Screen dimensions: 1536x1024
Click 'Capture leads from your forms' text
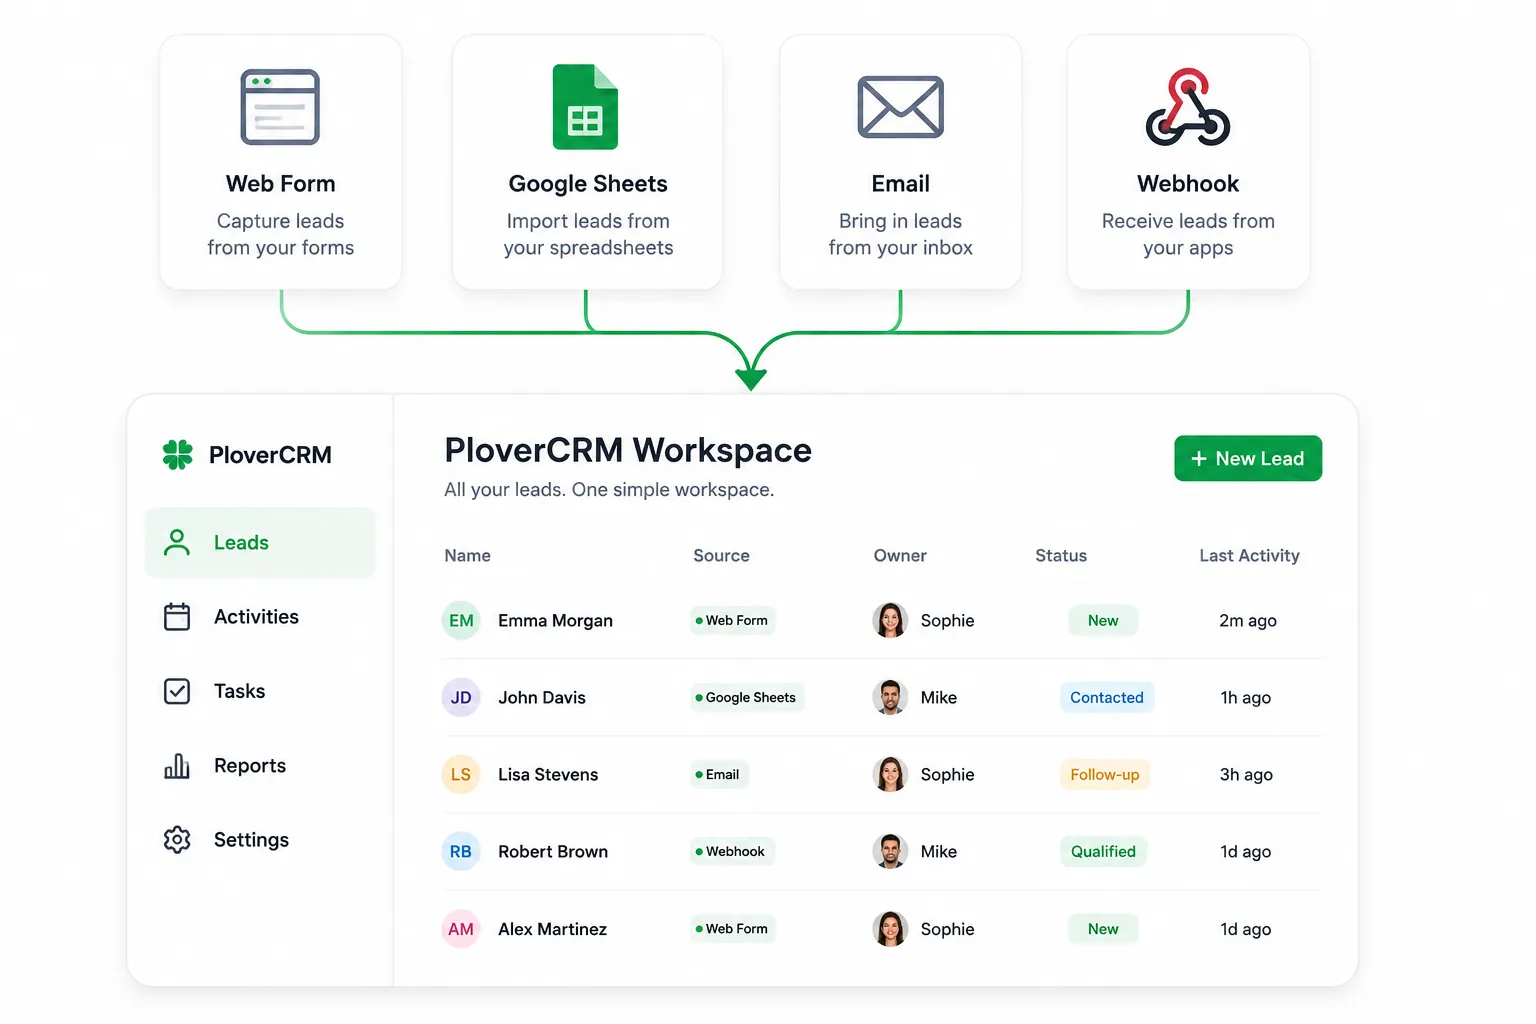(280, 234)
